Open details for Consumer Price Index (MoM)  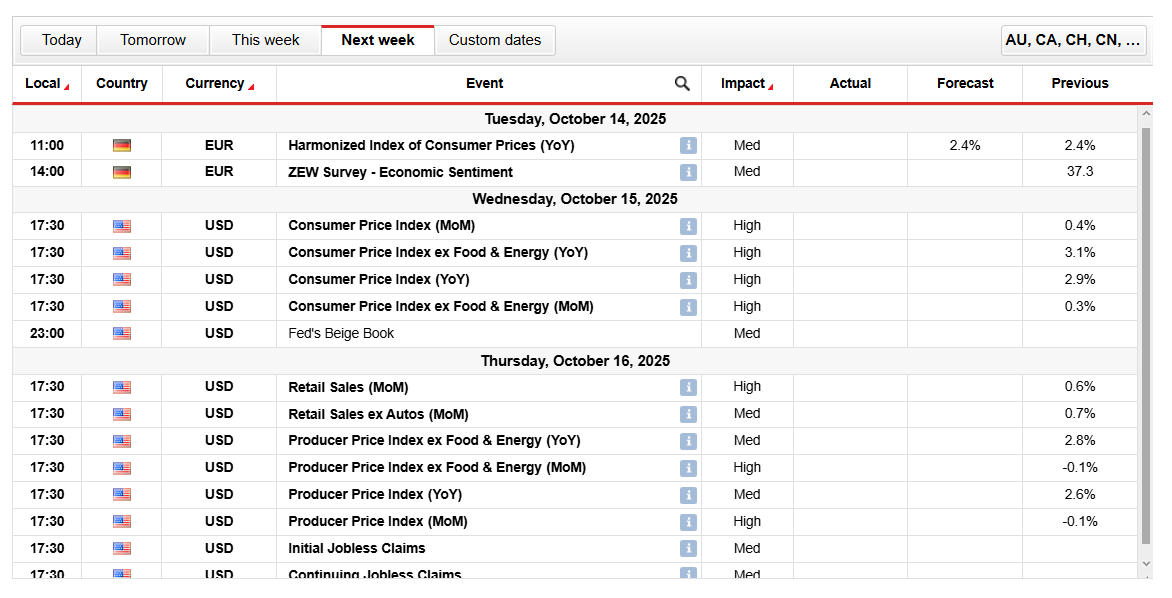688,226
